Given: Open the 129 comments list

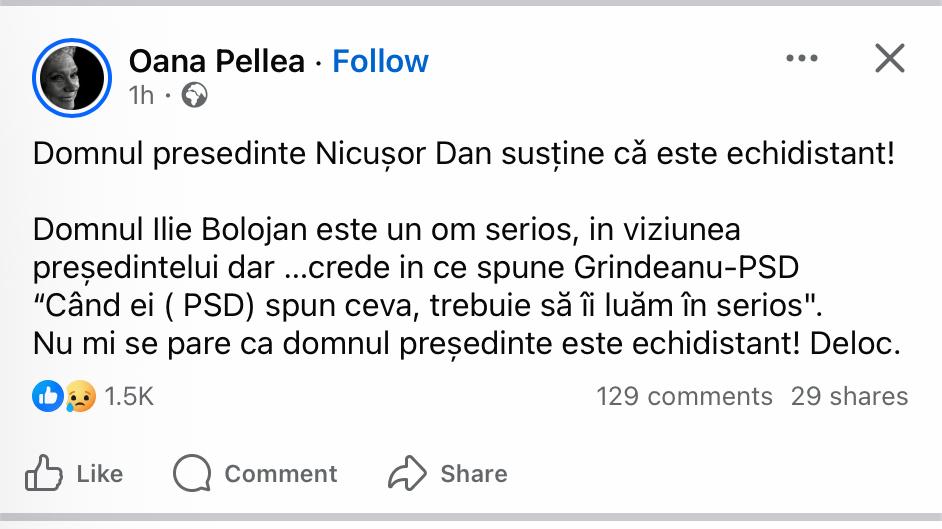Looking at the screenshot, I should [684, 397].
